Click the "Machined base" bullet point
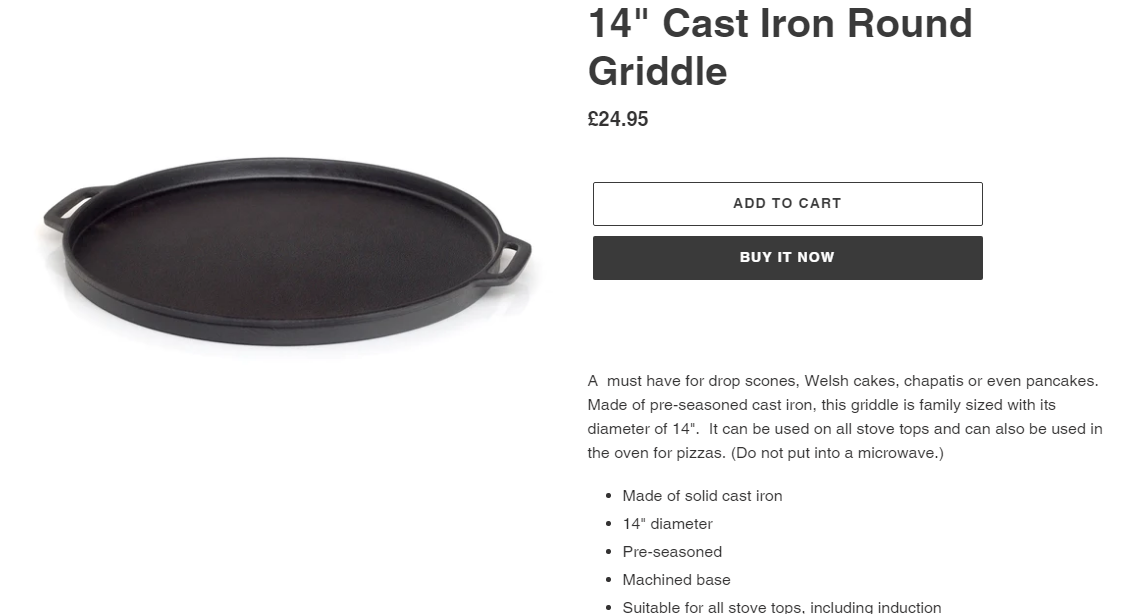This screenshot has width=1141, height=614. coord(676,580)
